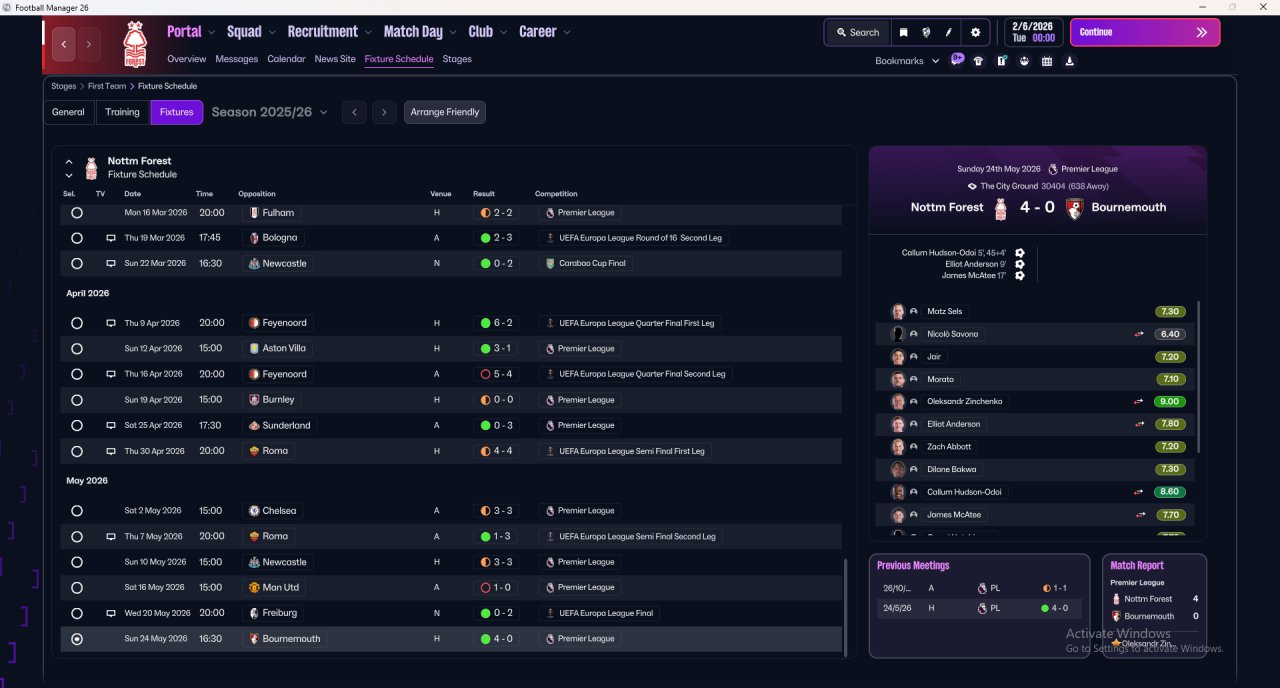
Task: Select the radio button for Chelsea fixture
Action: click(77, 511)
